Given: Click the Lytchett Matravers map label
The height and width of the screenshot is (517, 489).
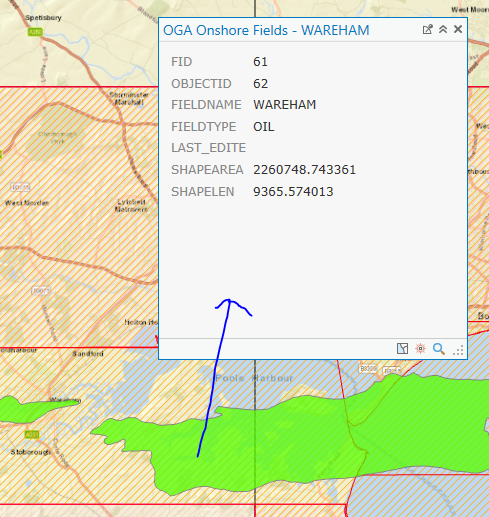Looking at the screenshot, I should pos(131,205).
